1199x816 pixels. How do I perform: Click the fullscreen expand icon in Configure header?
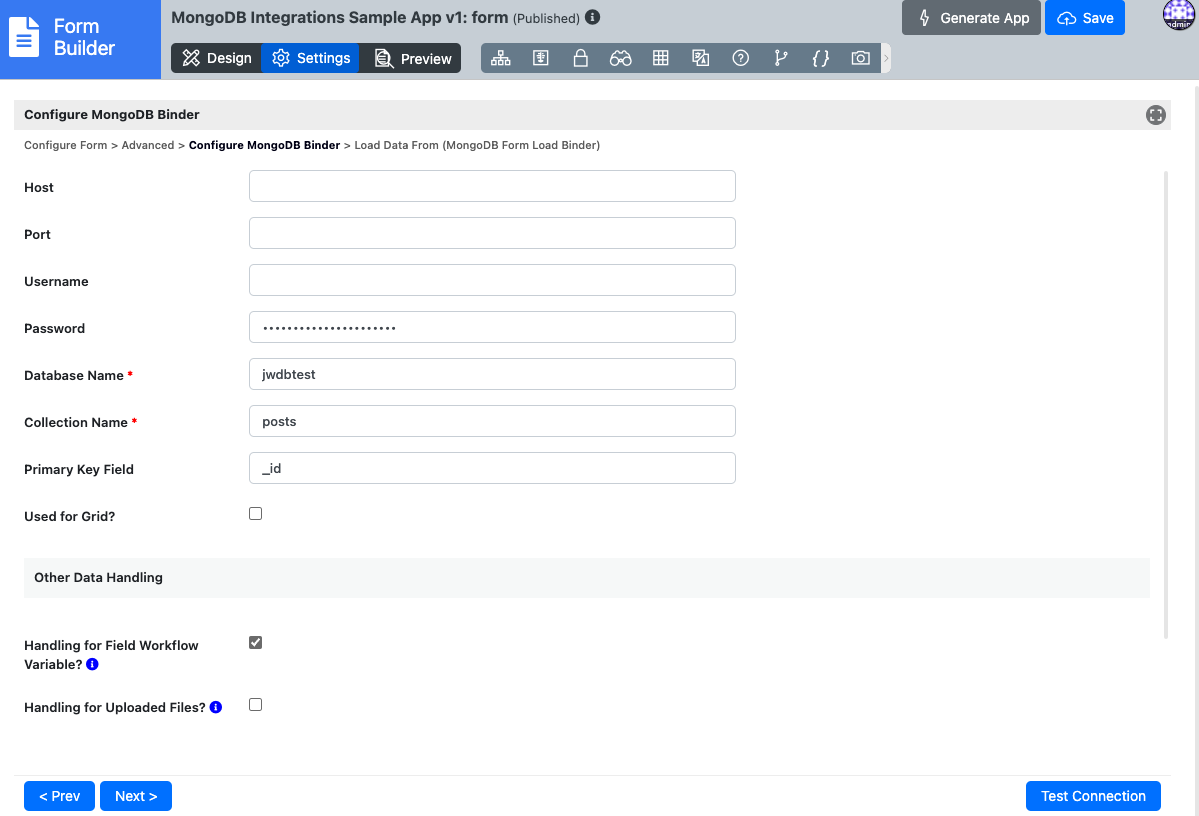pyautogui.click(x=1155, y=115)
